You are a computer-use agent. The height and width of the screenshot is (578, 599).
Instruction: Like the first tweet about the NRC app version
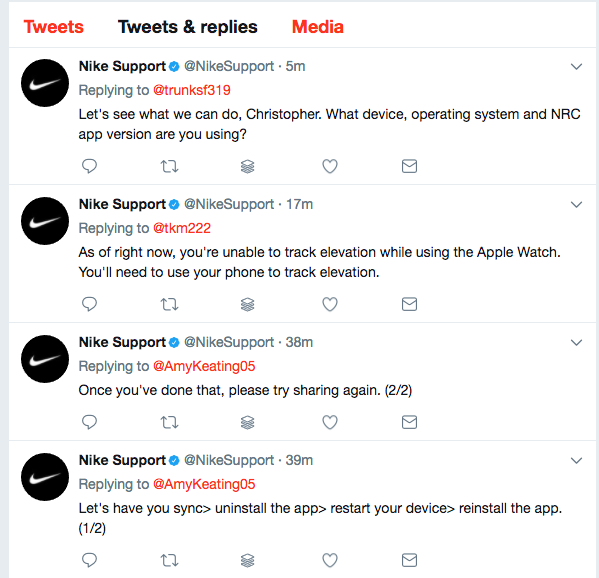coord(330,166)
